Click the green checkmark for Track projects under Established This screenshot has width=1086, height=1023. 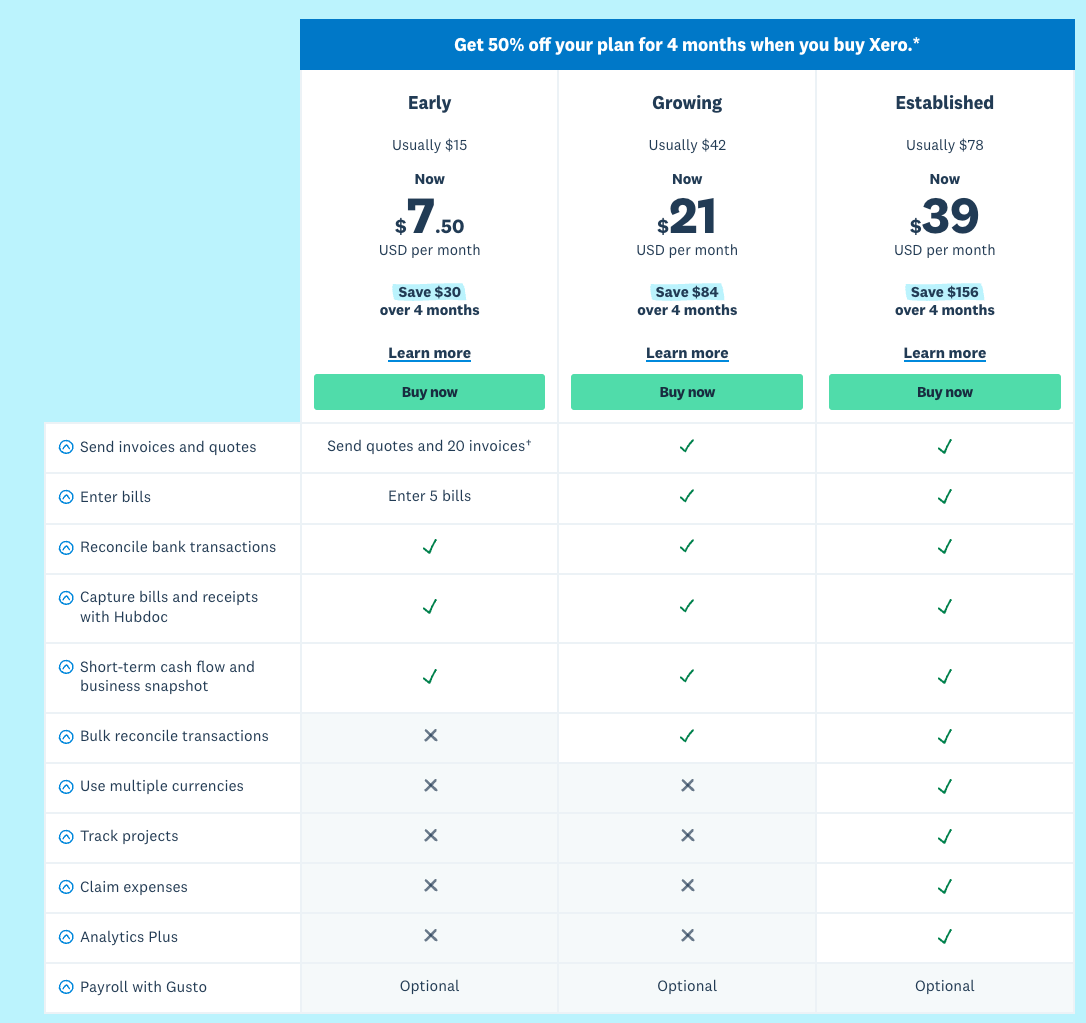click(x=944, y=837)
